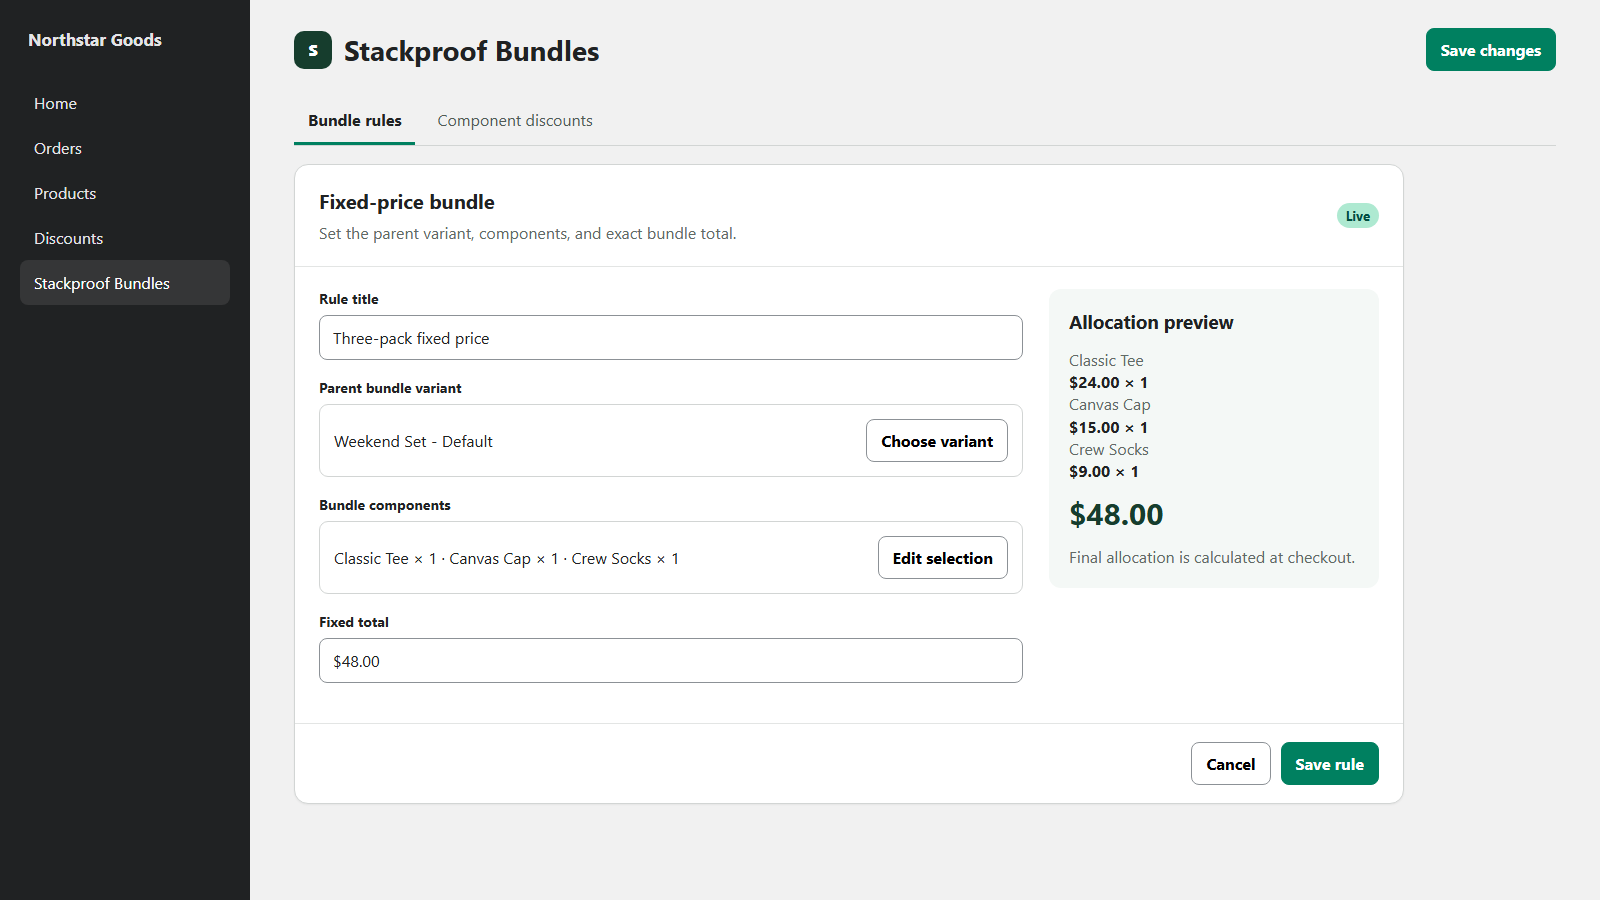1600x900 pixels.
Task: Click the bundle components list text
Action: 507,558
